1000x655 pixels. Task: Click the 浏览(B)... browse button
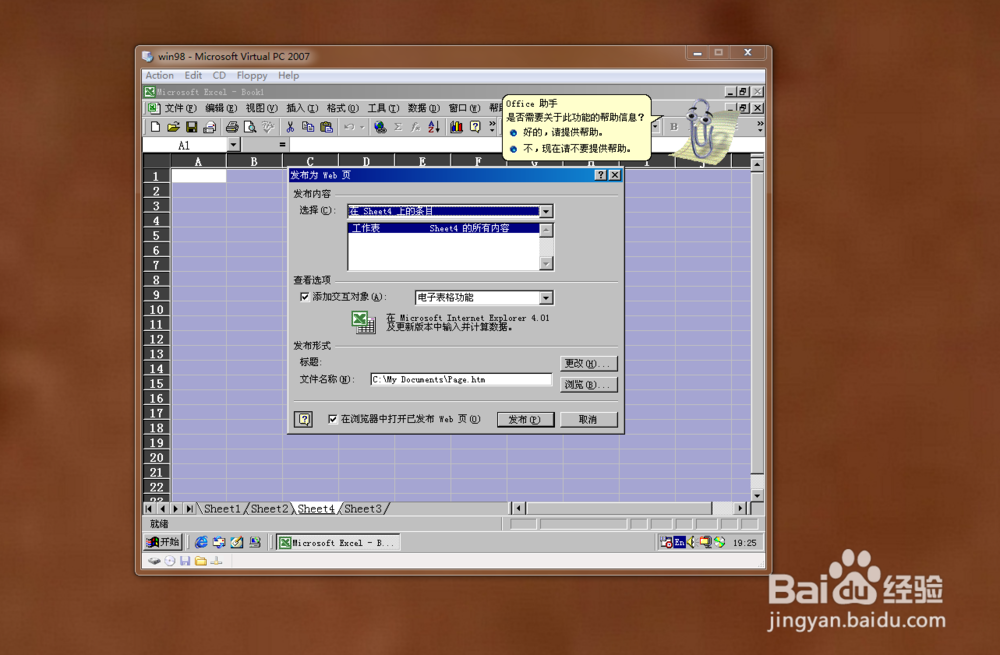(x=588, y=385)
